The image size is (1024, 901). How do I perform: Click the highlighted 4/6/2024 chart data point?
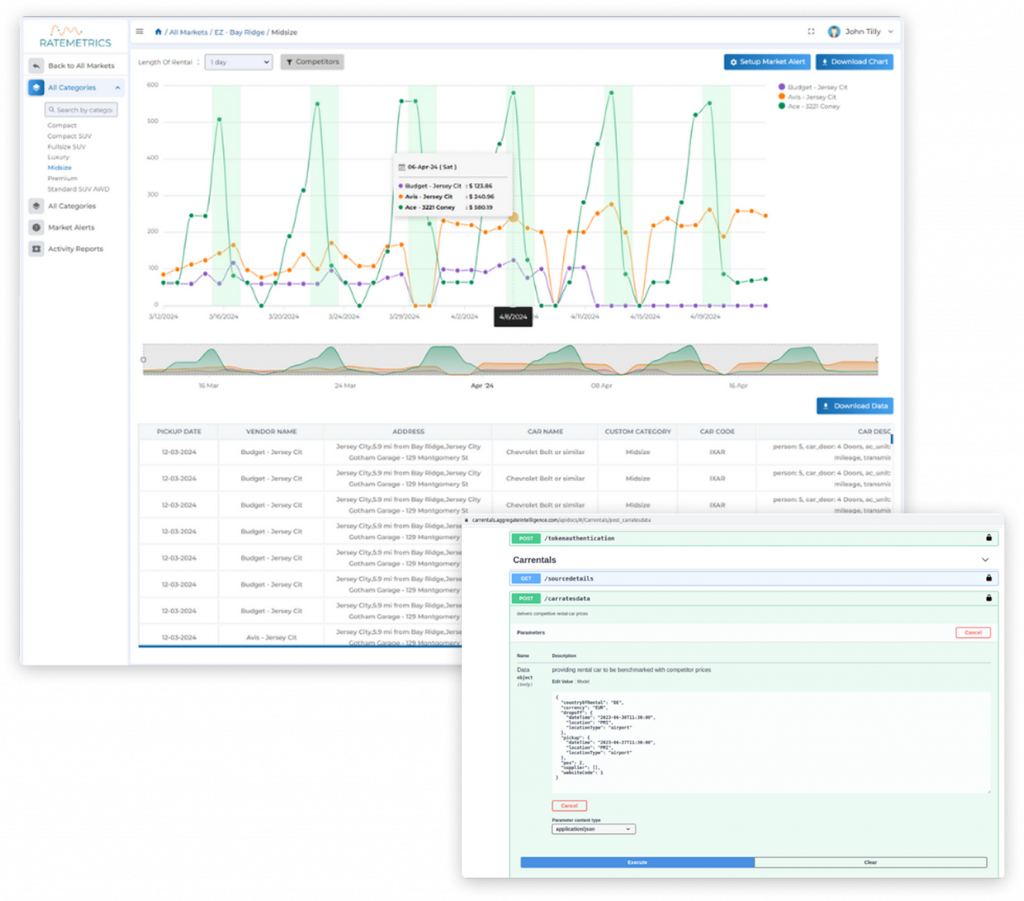513,217
